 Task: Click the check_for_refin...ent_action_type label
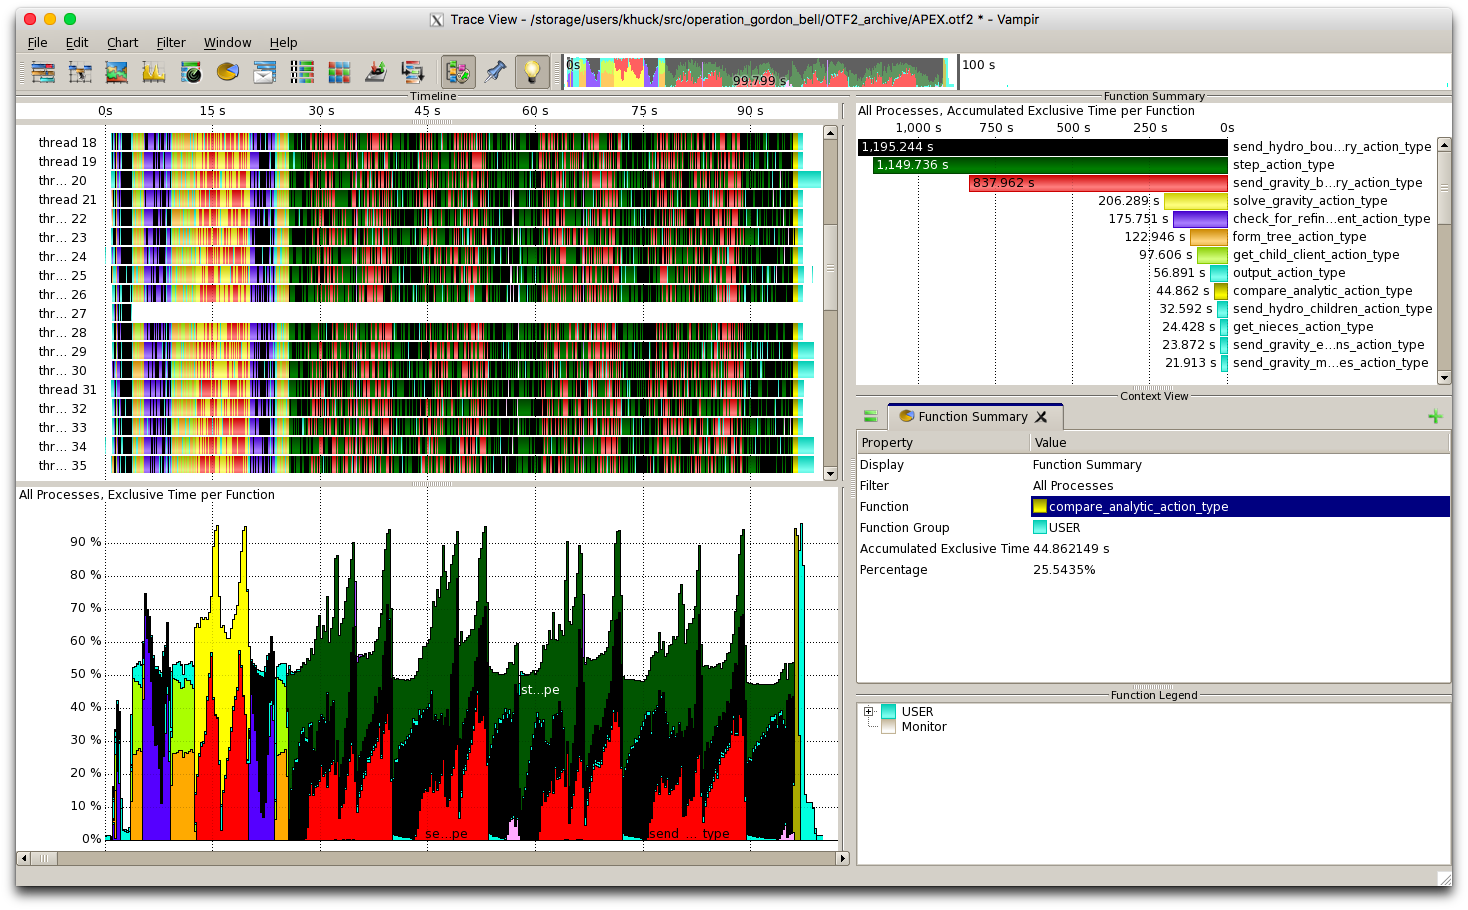[x=1331, y=219]
